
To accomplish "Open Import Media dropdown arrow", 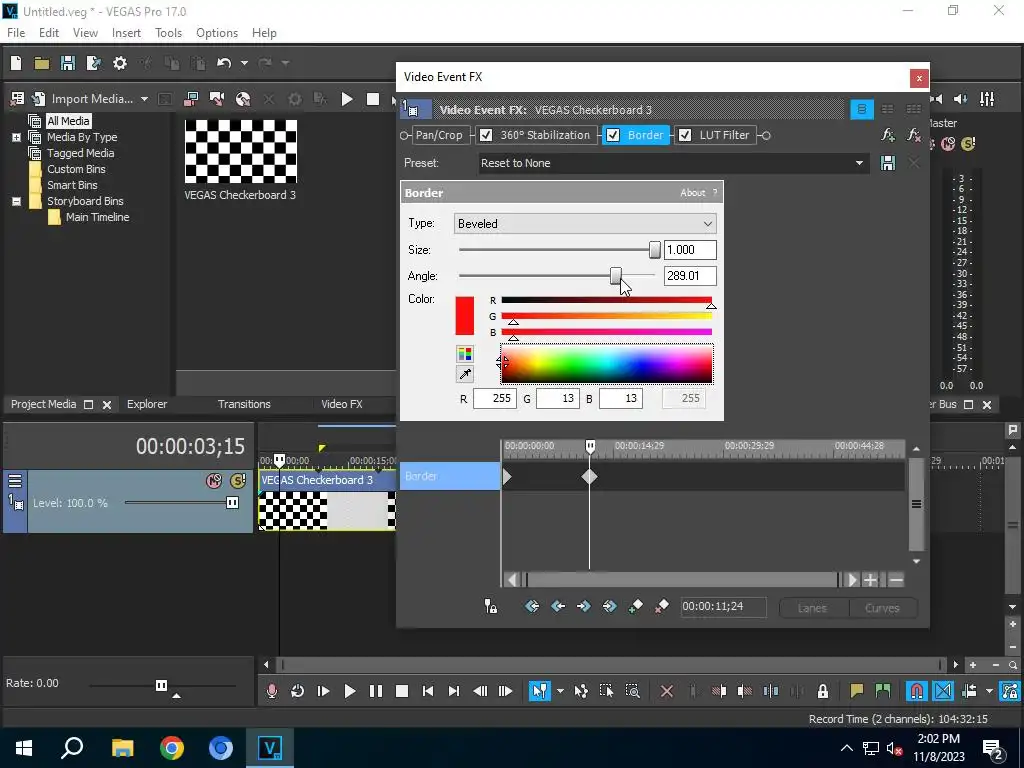I will click(x=144, y=99).
